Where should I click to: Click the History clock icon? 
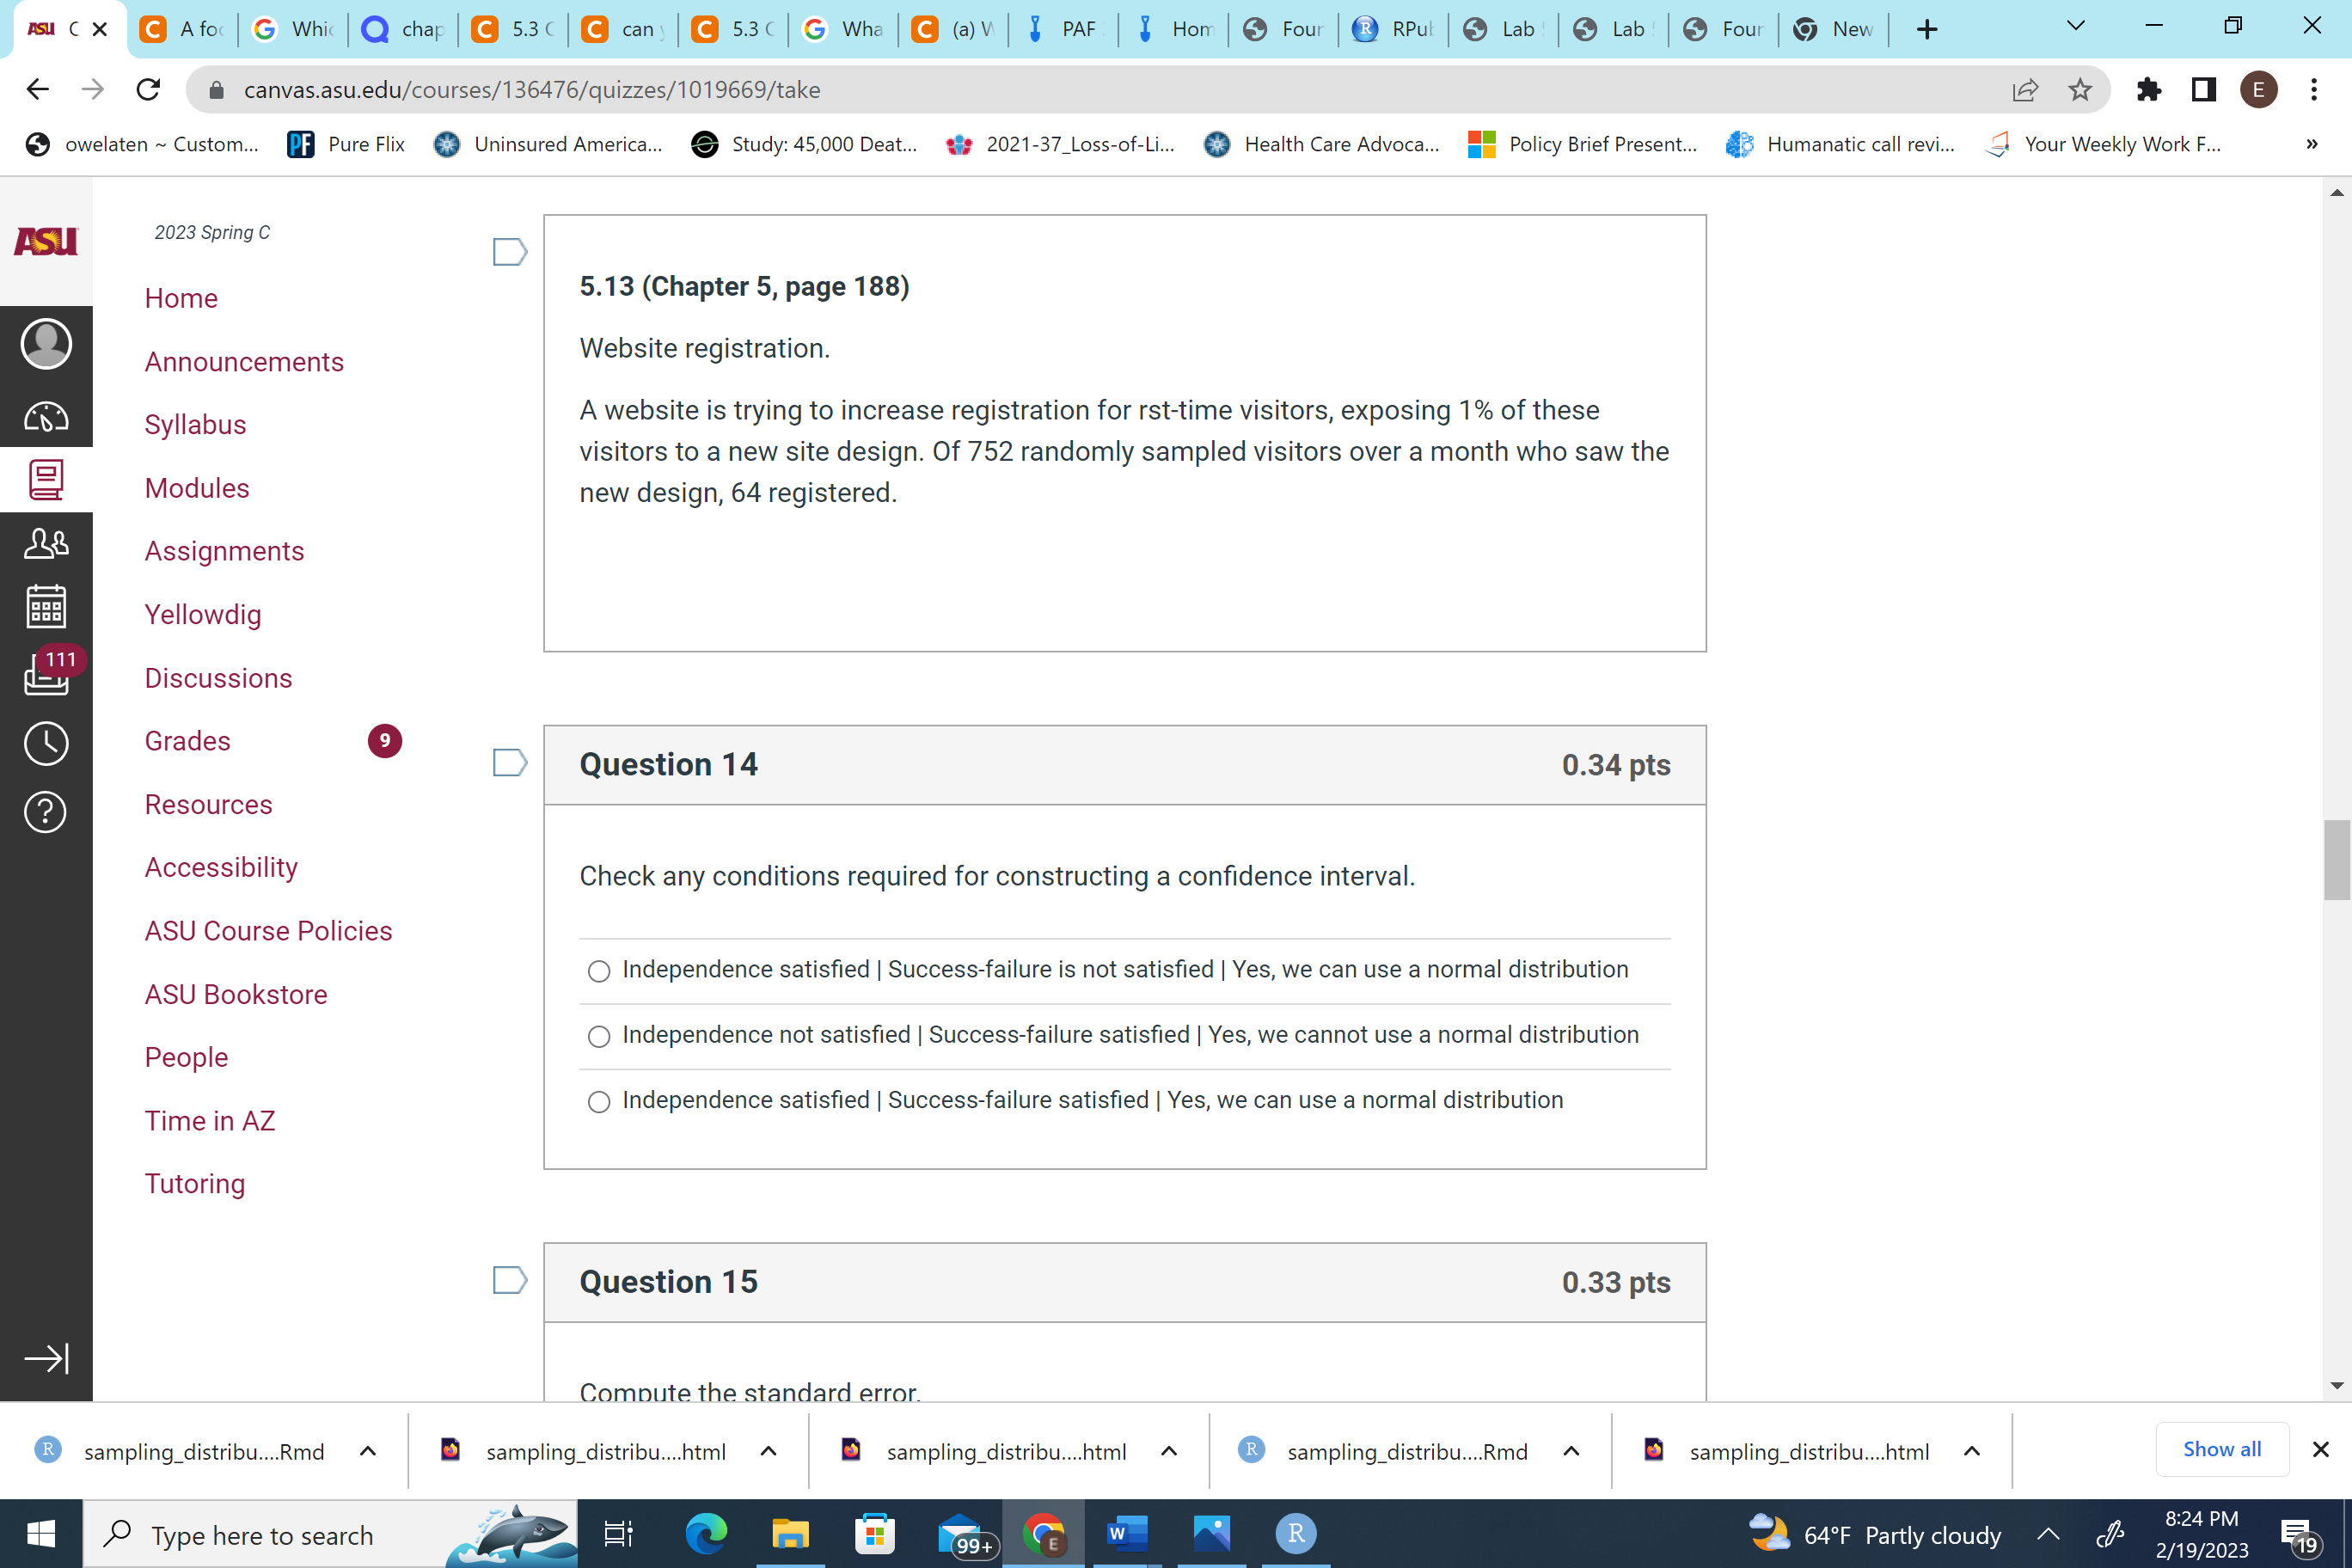(46, 743)
